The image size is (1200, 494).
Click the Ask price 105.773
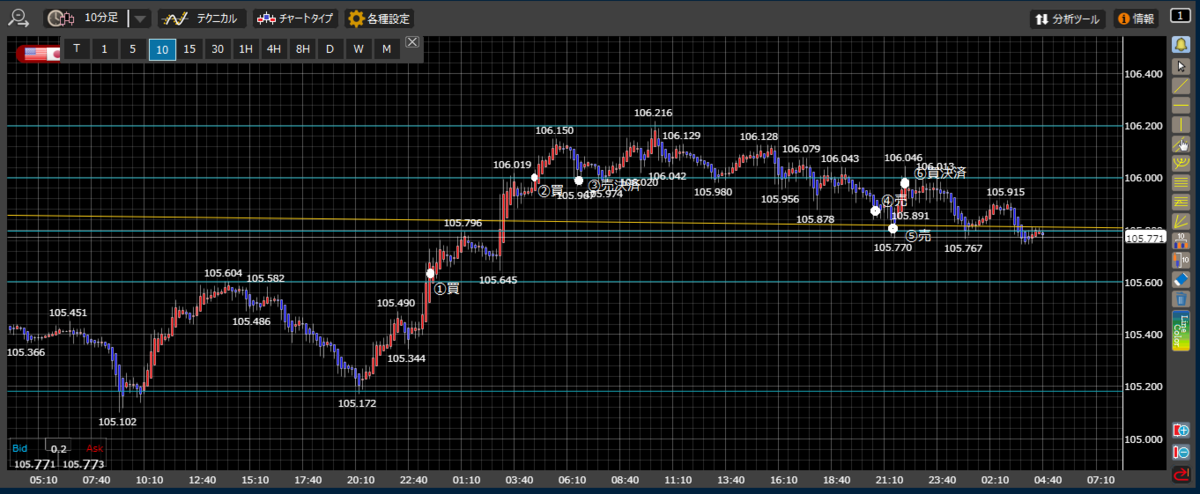tap(84, 464)
